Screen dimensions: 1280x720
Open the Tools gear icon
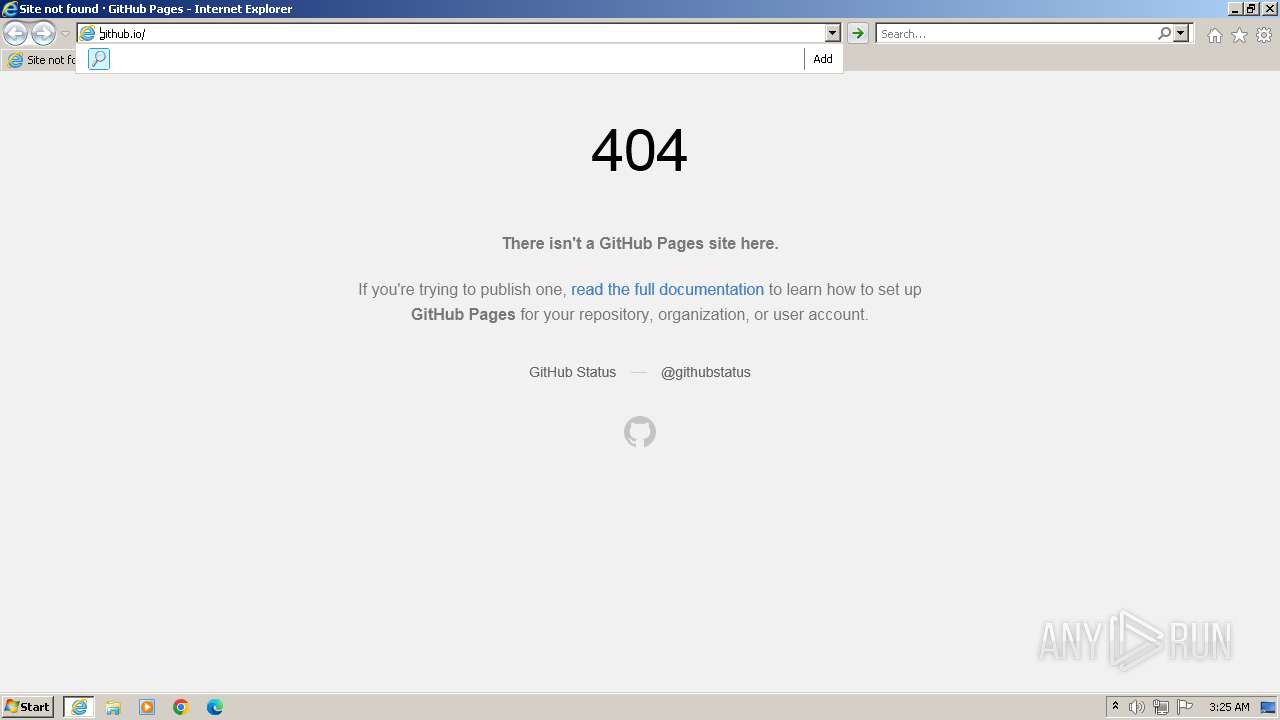pos(1264,35)
